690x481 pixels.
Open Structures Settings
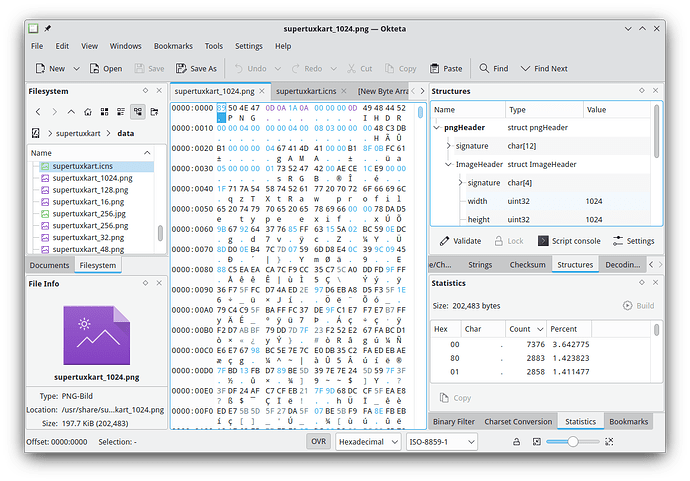pyautogui.click(x=633, y=241)
